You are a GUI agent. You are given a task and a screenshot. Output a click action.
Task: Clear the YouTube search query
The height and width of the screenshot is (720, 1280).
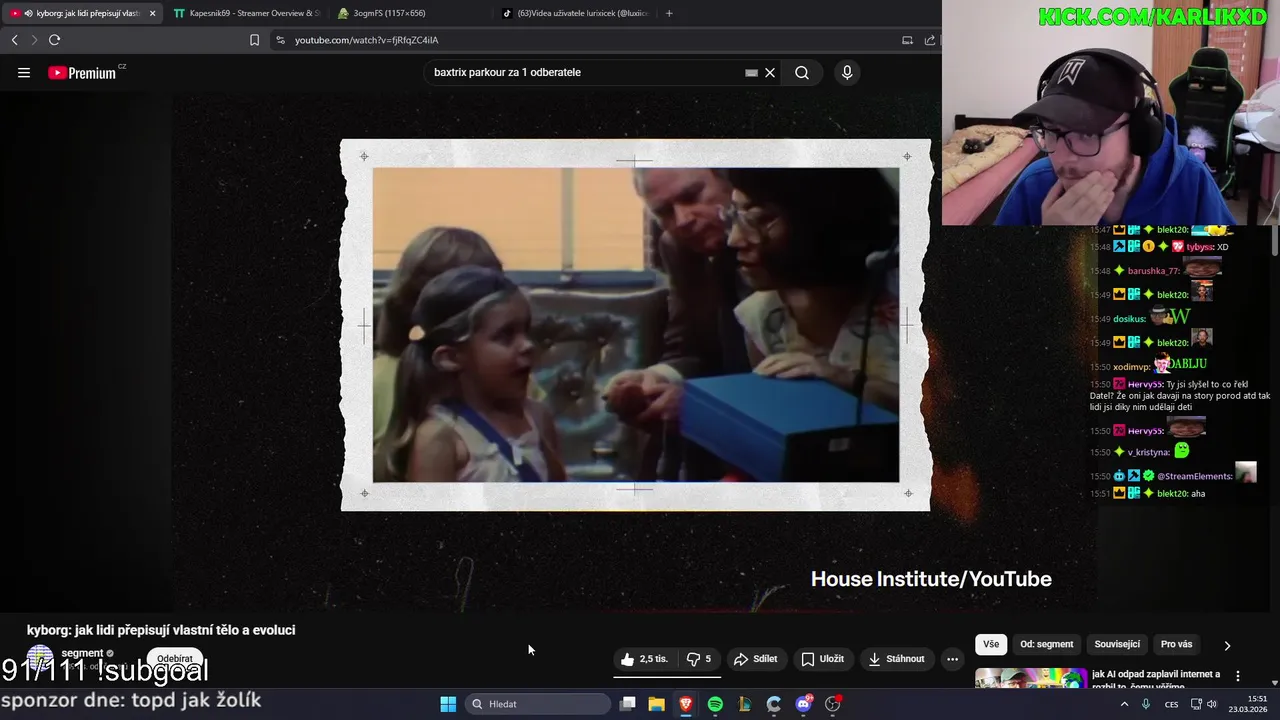click(770, 73)
